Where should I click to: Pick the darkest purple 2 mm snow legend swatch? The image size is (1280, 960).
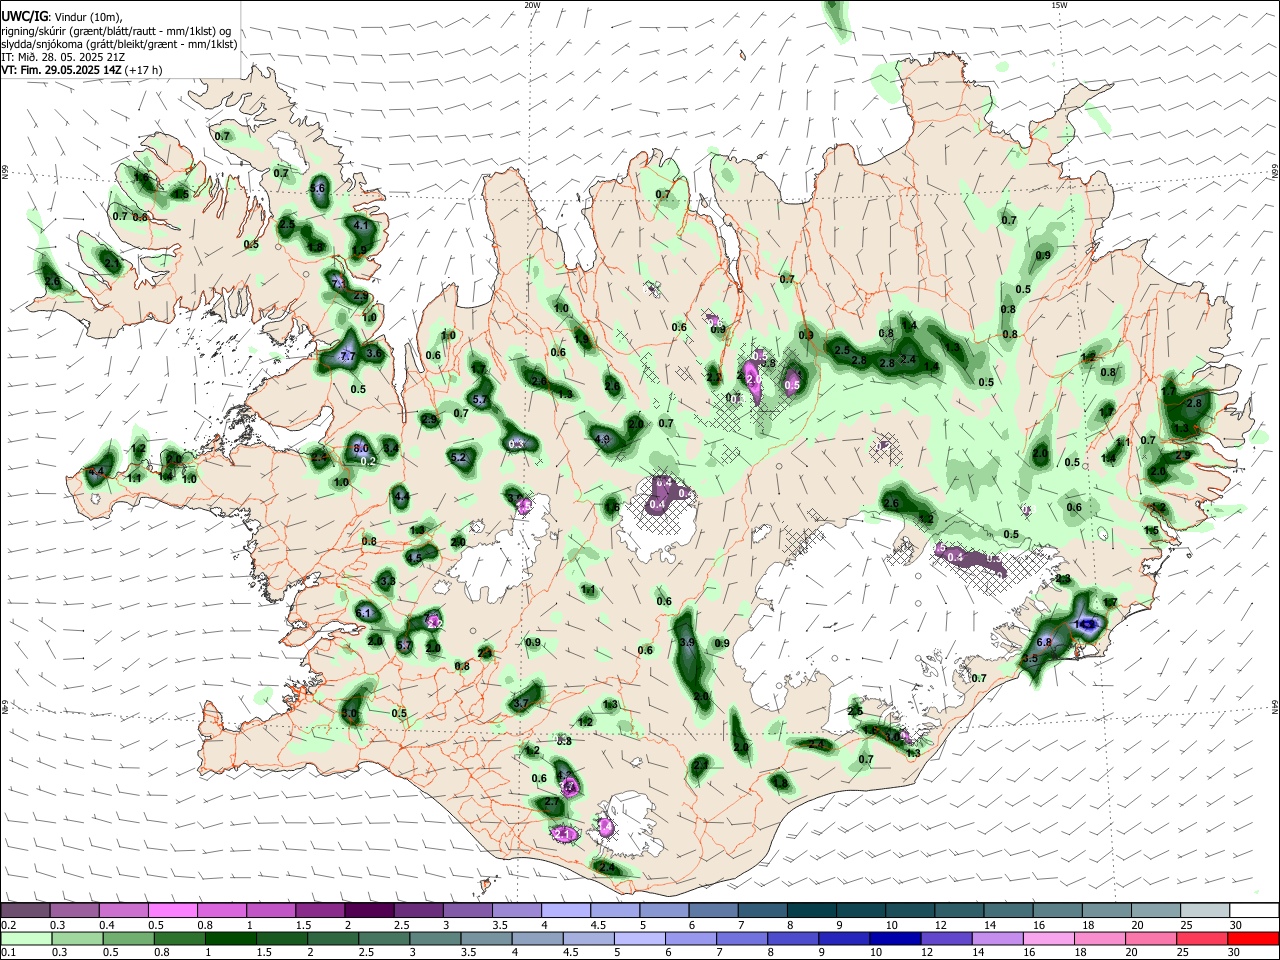pyautogui.click(x=369, y=910)
